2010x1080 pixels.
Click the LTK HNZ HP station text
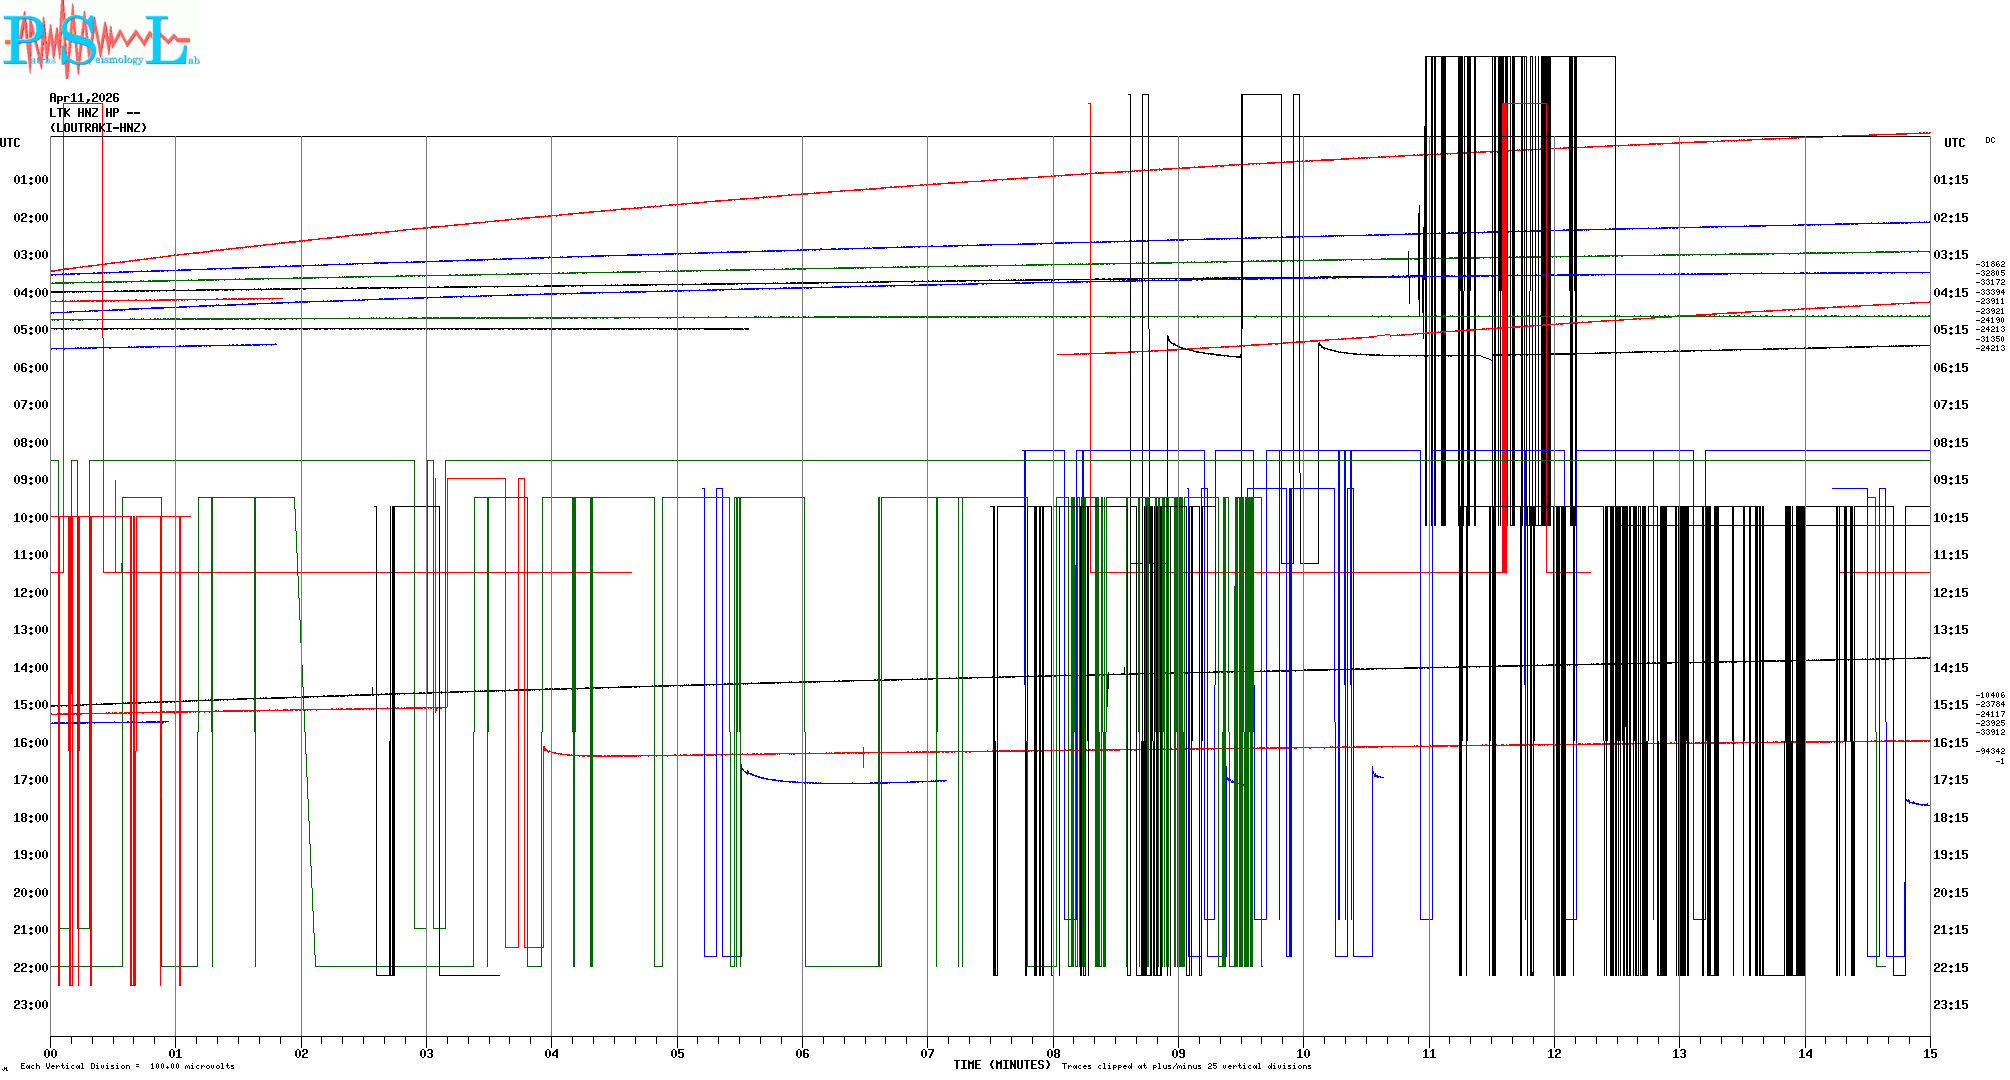click(94, 113)
